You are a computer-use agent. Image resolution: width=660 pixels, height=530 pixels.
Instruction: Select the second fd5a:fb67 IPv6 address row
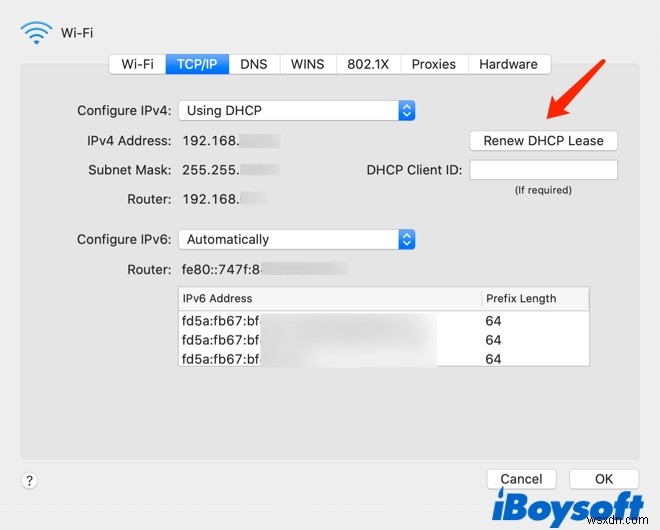click(383, 340)
